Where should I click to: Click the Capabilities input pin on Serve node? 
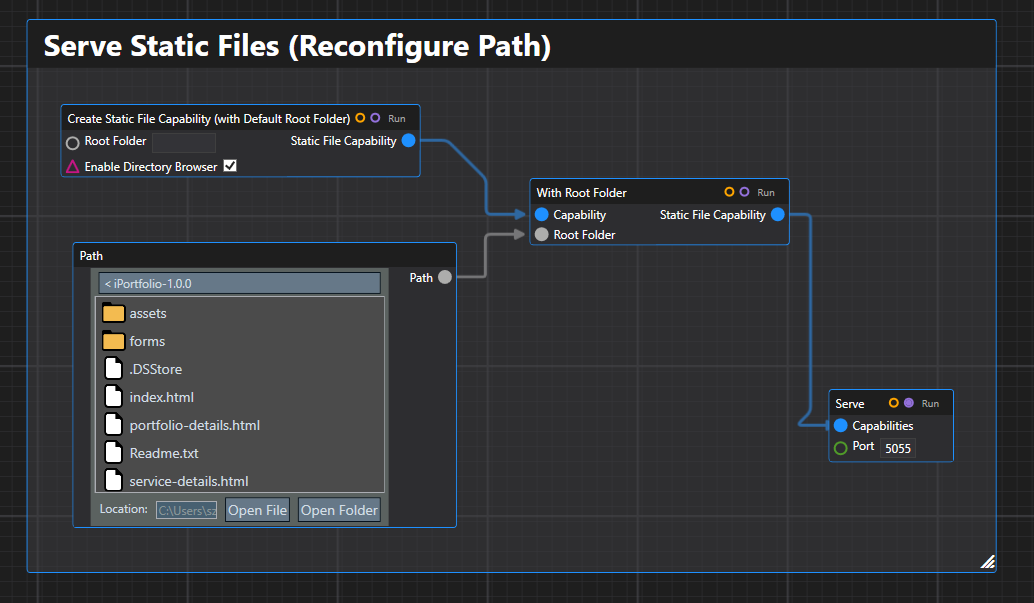click(841, 426)
